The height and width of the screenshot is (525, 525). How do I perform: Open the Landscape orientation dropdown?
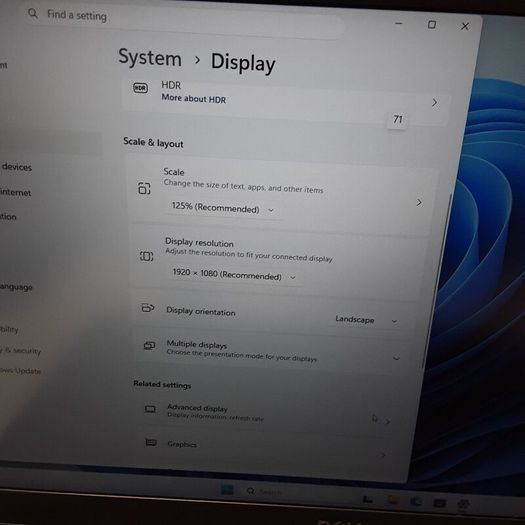367,320
